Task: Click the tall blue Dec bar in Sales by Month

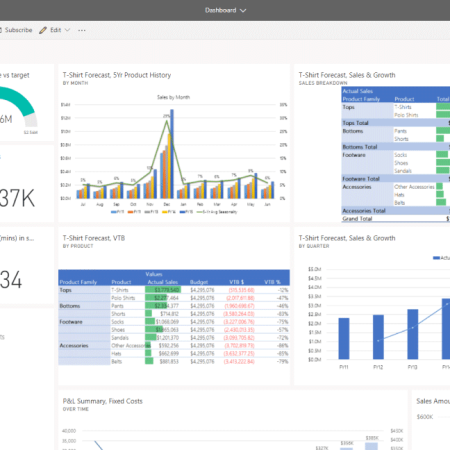Action: click(x=172, y=154)
